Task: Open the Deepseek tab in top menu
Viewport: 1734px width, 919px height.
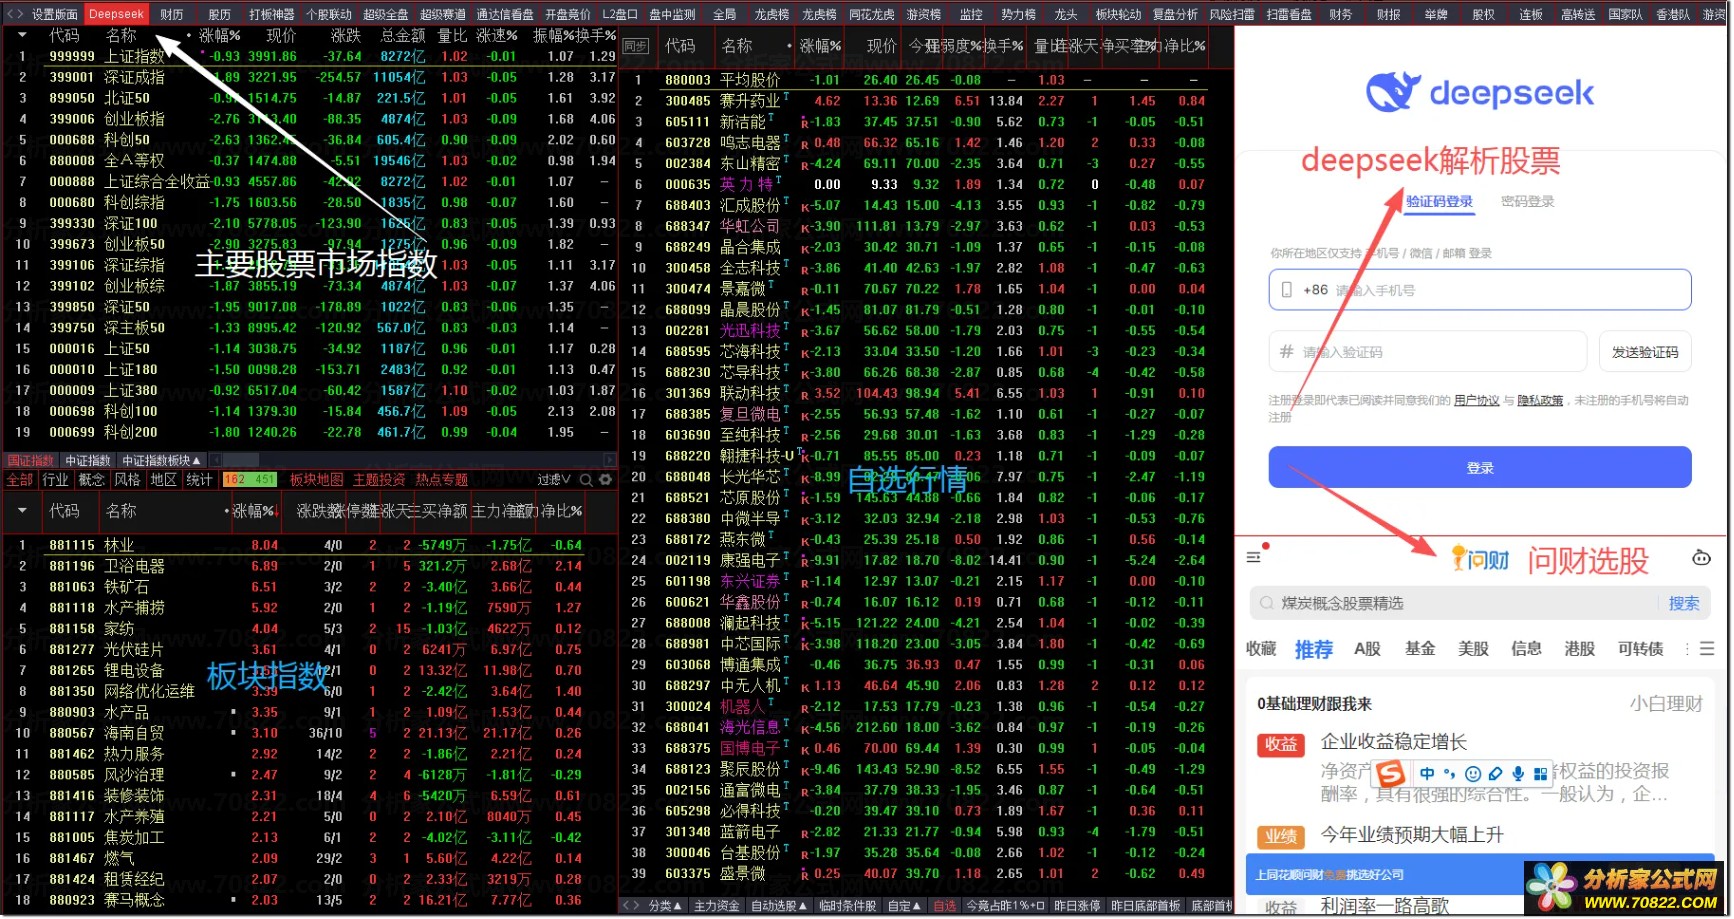Action: click(x=116, y=14)
